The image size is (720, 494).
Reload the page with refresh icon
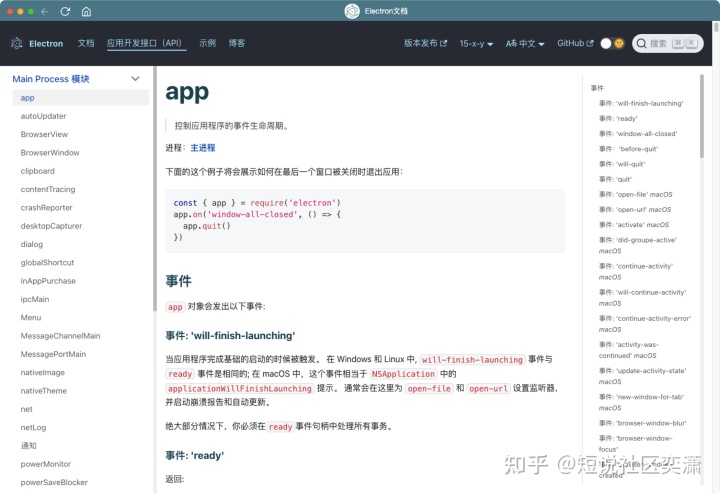[x=65, y=11]
